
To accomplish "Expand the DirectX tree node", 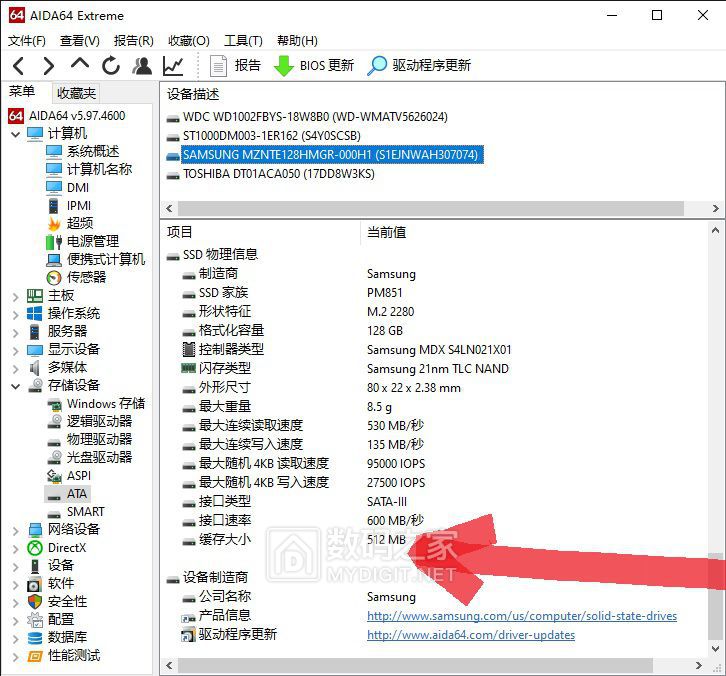I will pos(16,548).
